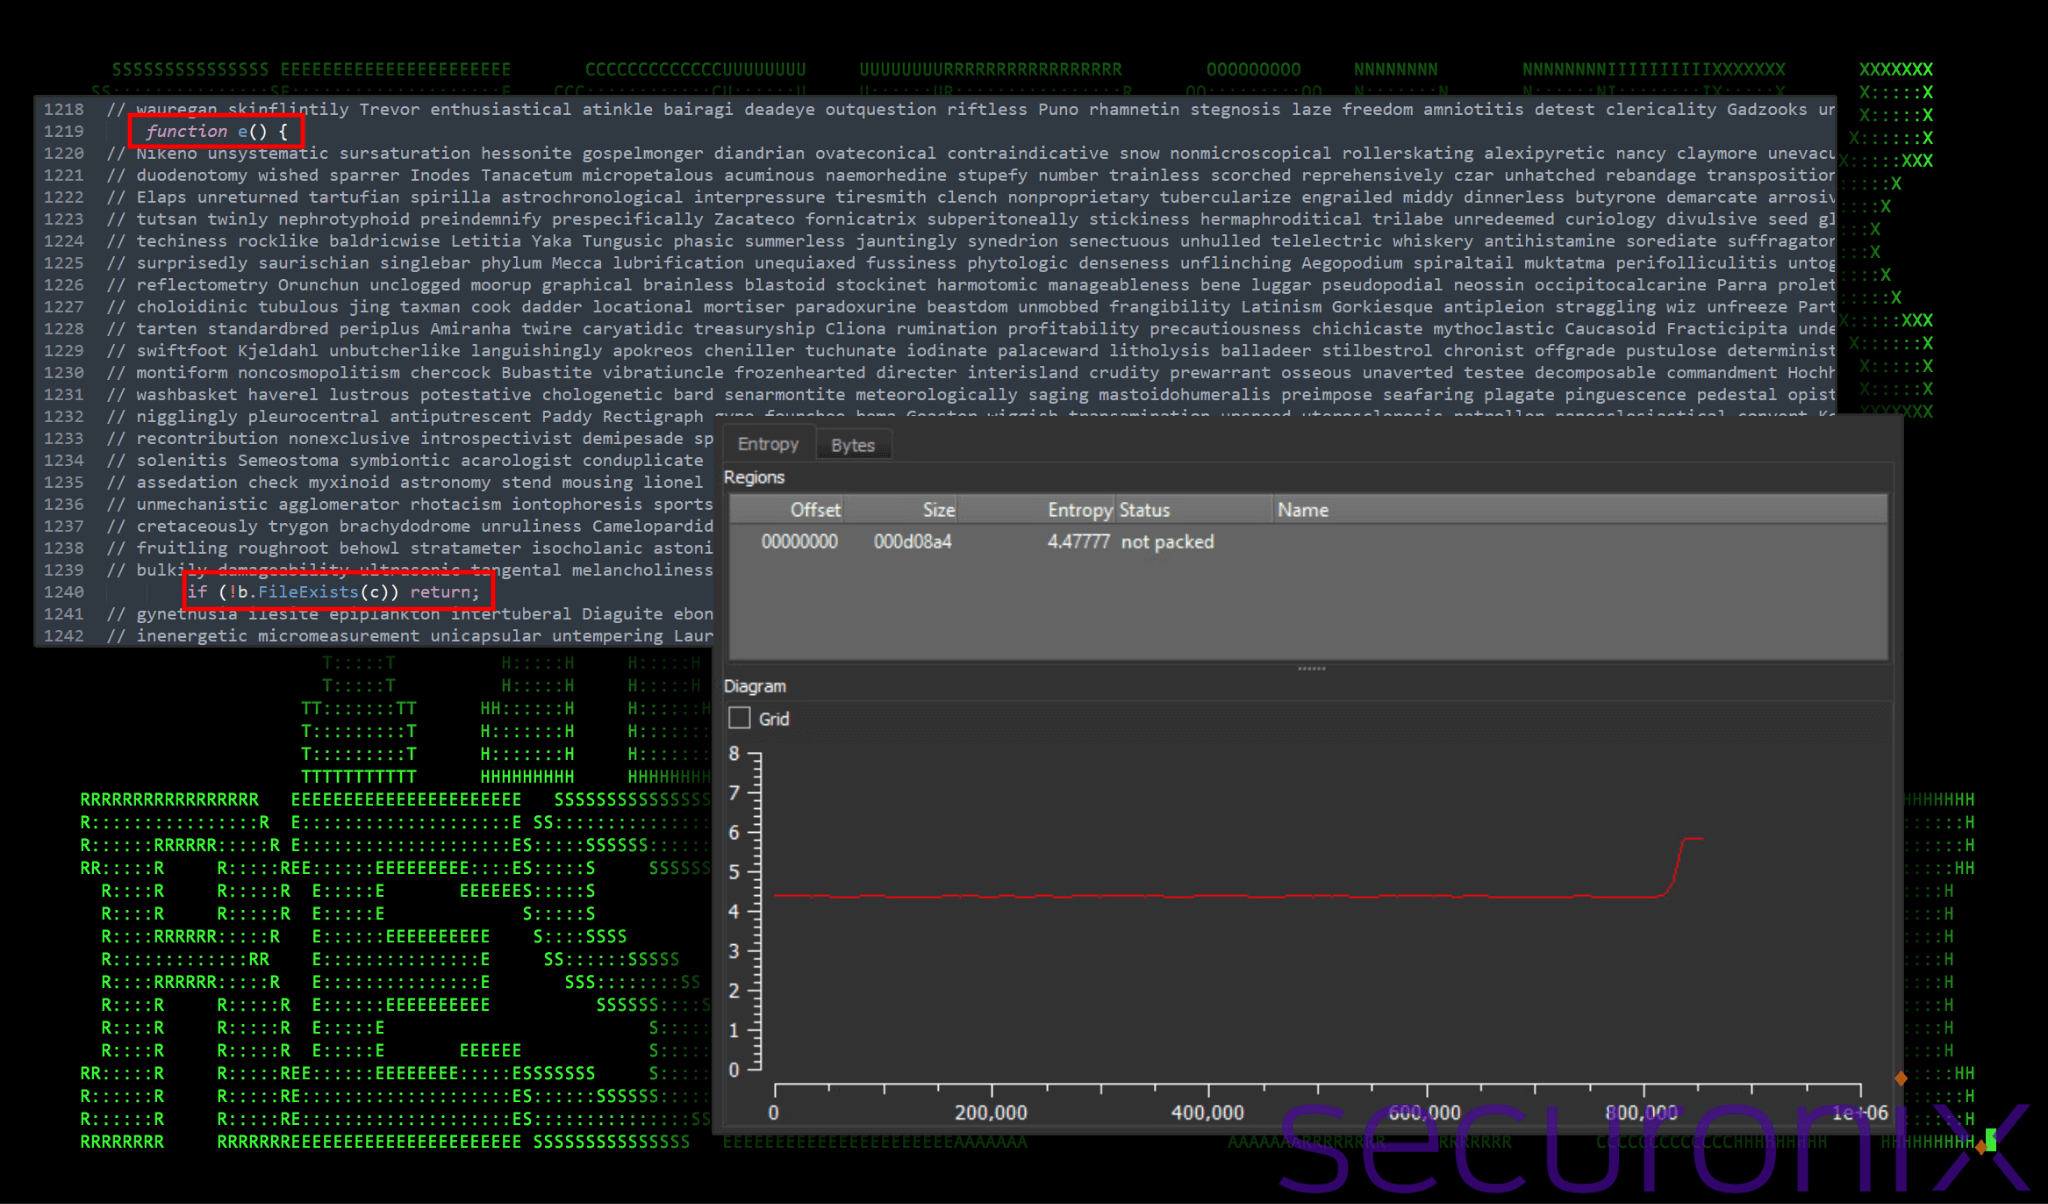
Task: Click the 000d08a4 size value cell
Action: (x=912, y=542)
